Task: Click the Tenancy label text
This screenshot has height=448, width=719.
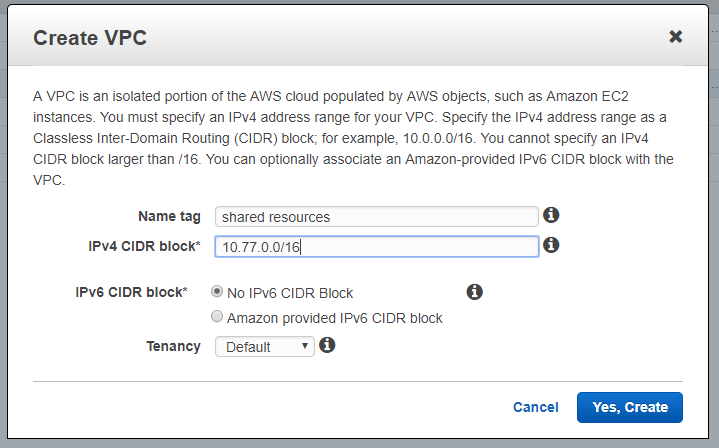Action: point(174,346)
